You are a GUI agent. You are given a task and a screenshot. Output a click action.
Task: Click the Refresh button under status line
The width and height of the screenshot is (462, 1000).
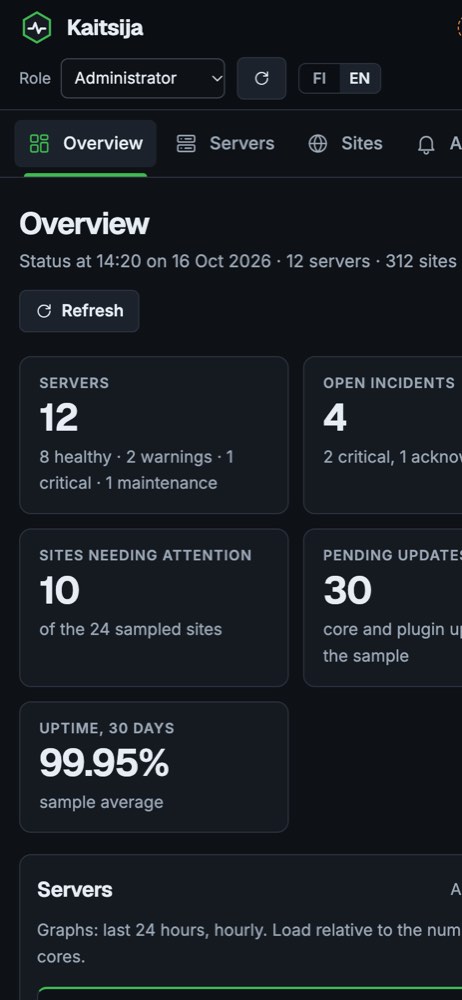pos(79,311)
